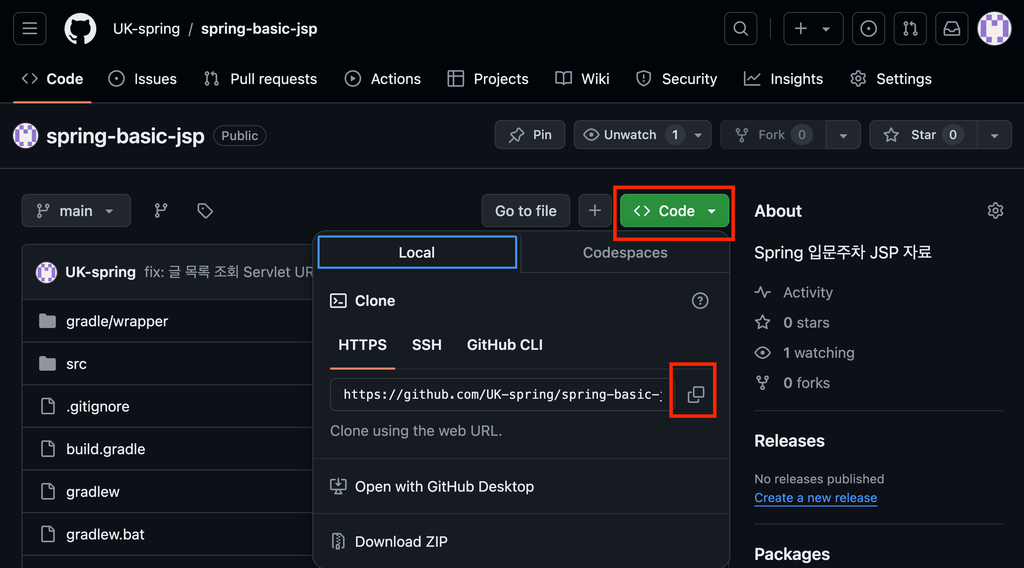Click the Releases heading link

[789, 441]
